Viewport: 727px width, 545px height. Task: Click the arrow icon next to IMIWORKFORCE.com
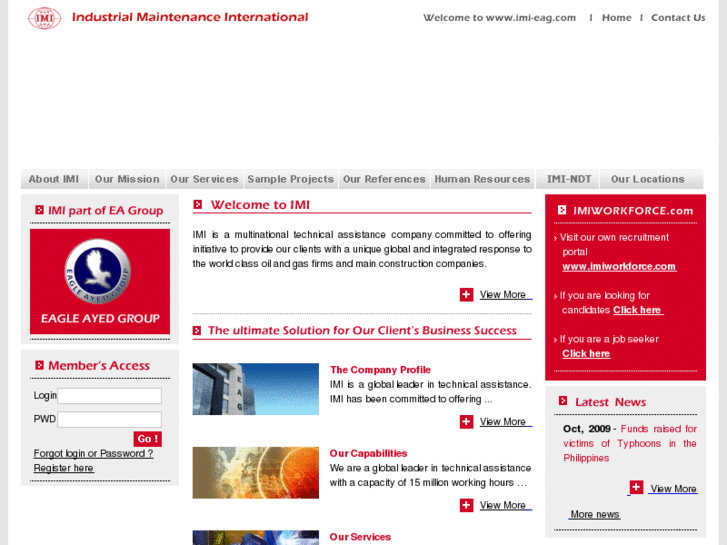point(562,210)
